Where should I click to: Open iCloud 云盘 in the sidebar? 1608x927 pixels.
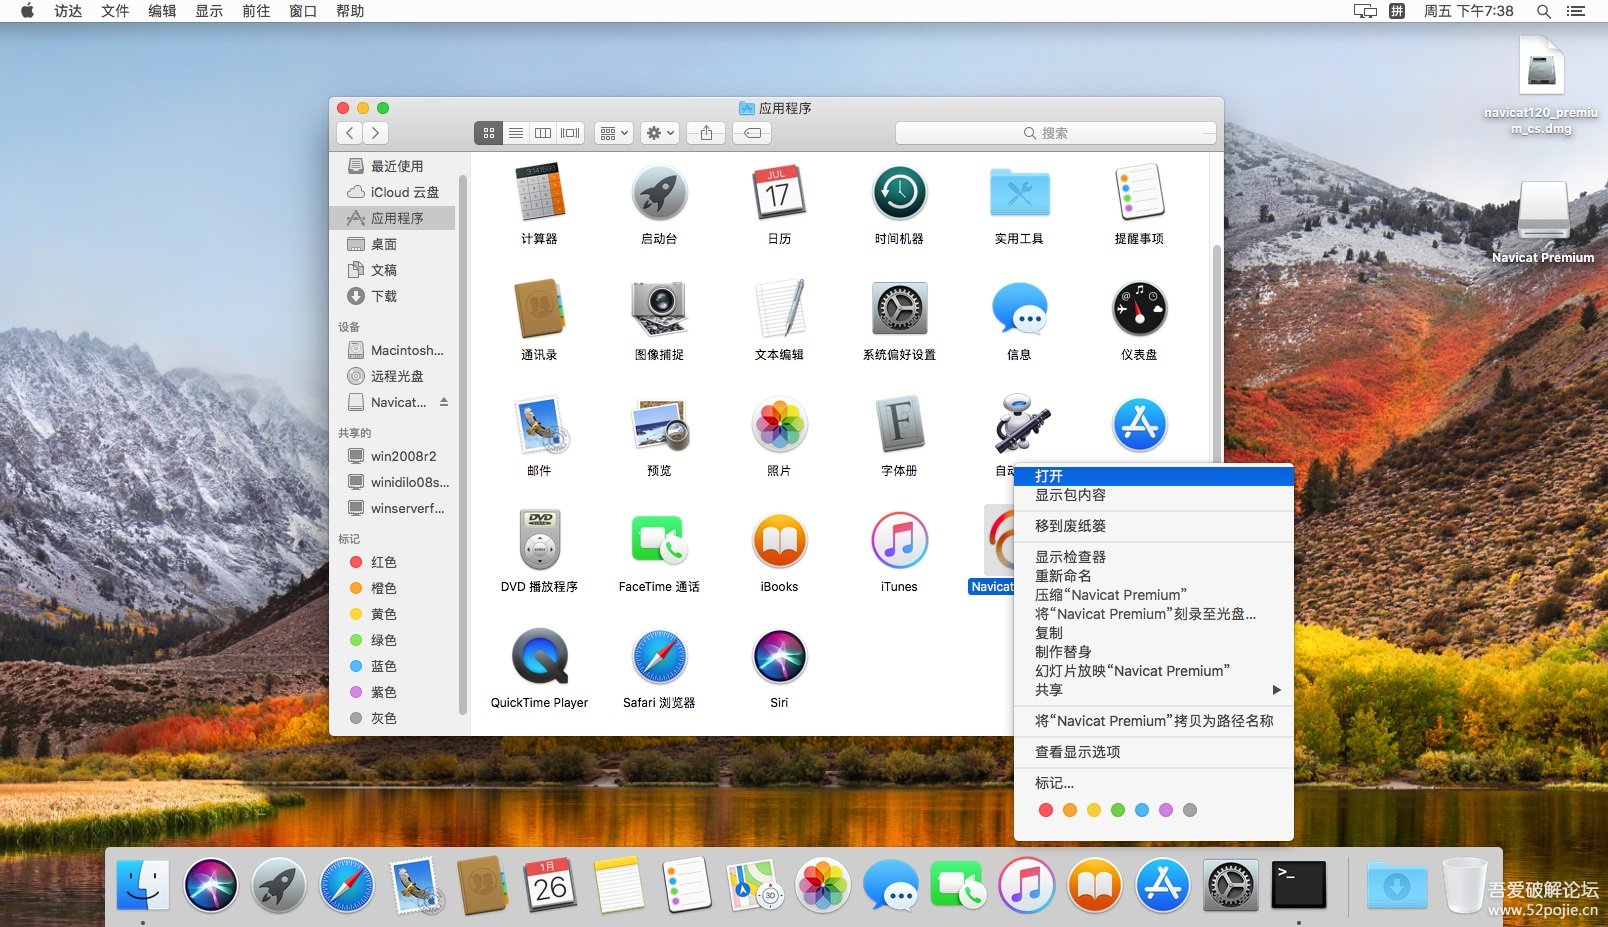pos(393,192)
